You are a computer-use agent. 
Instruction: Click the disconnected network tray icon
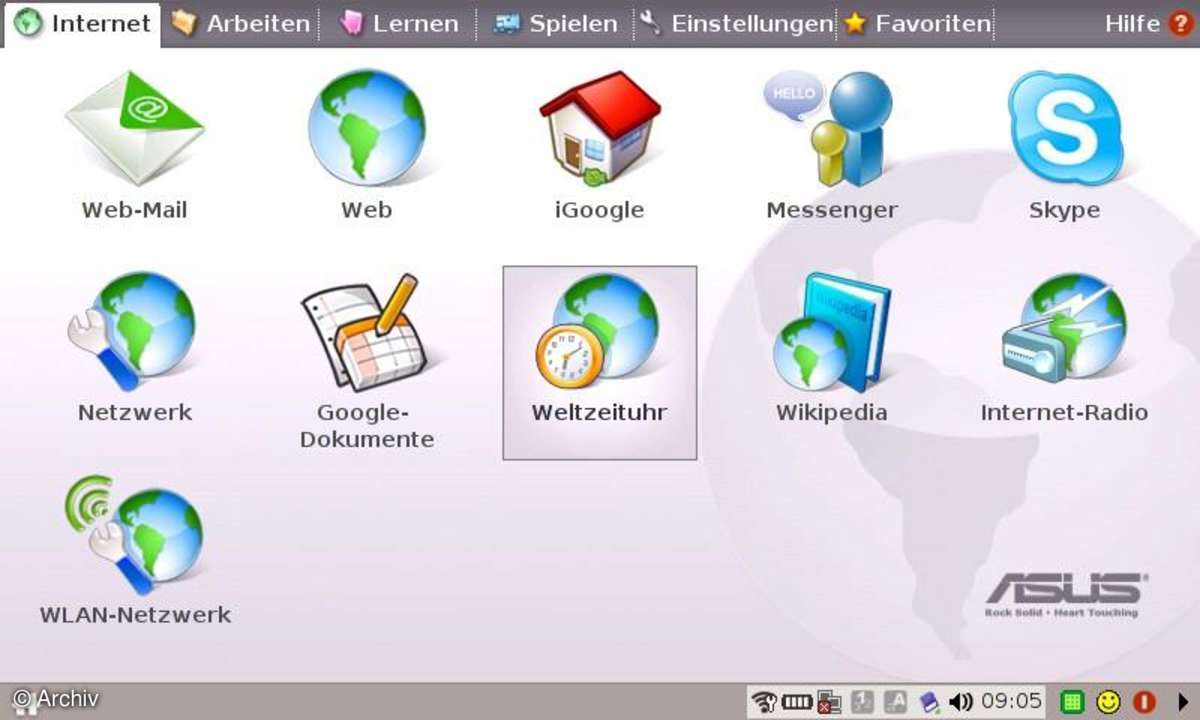point(829,701)
